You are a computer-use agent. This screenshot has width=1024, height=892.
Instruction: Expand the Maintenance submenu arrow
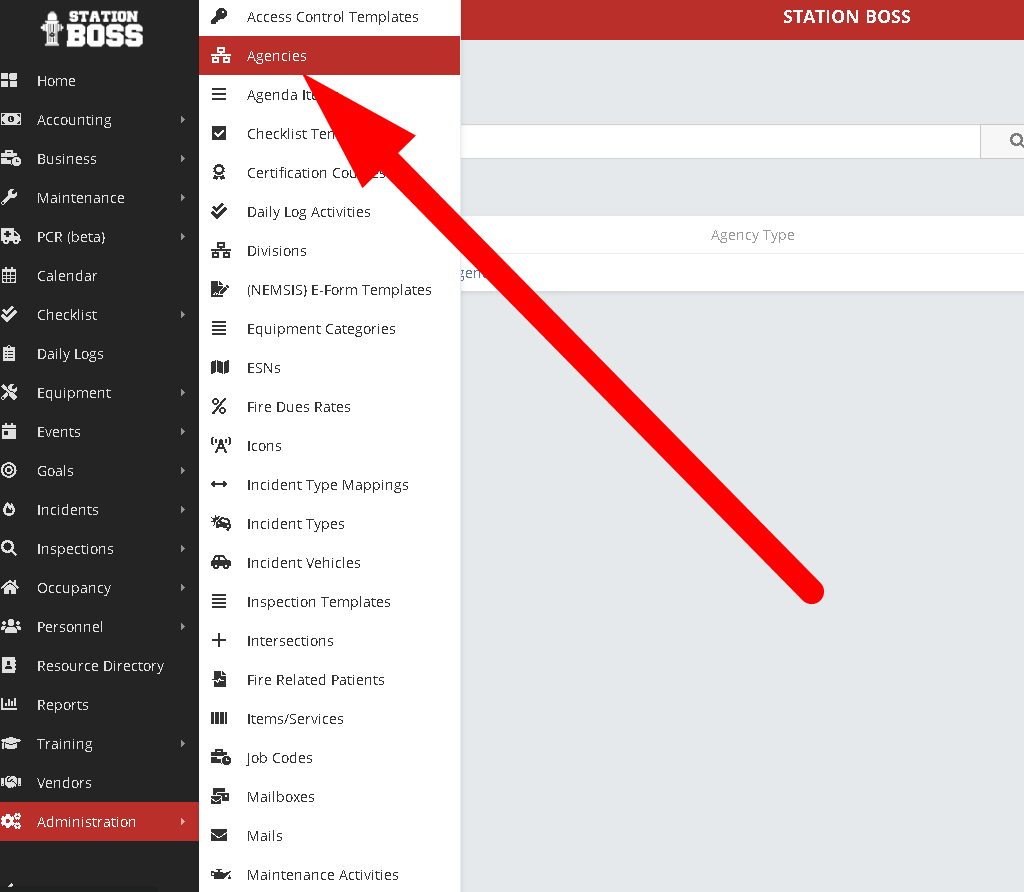(x=183, y=198)
